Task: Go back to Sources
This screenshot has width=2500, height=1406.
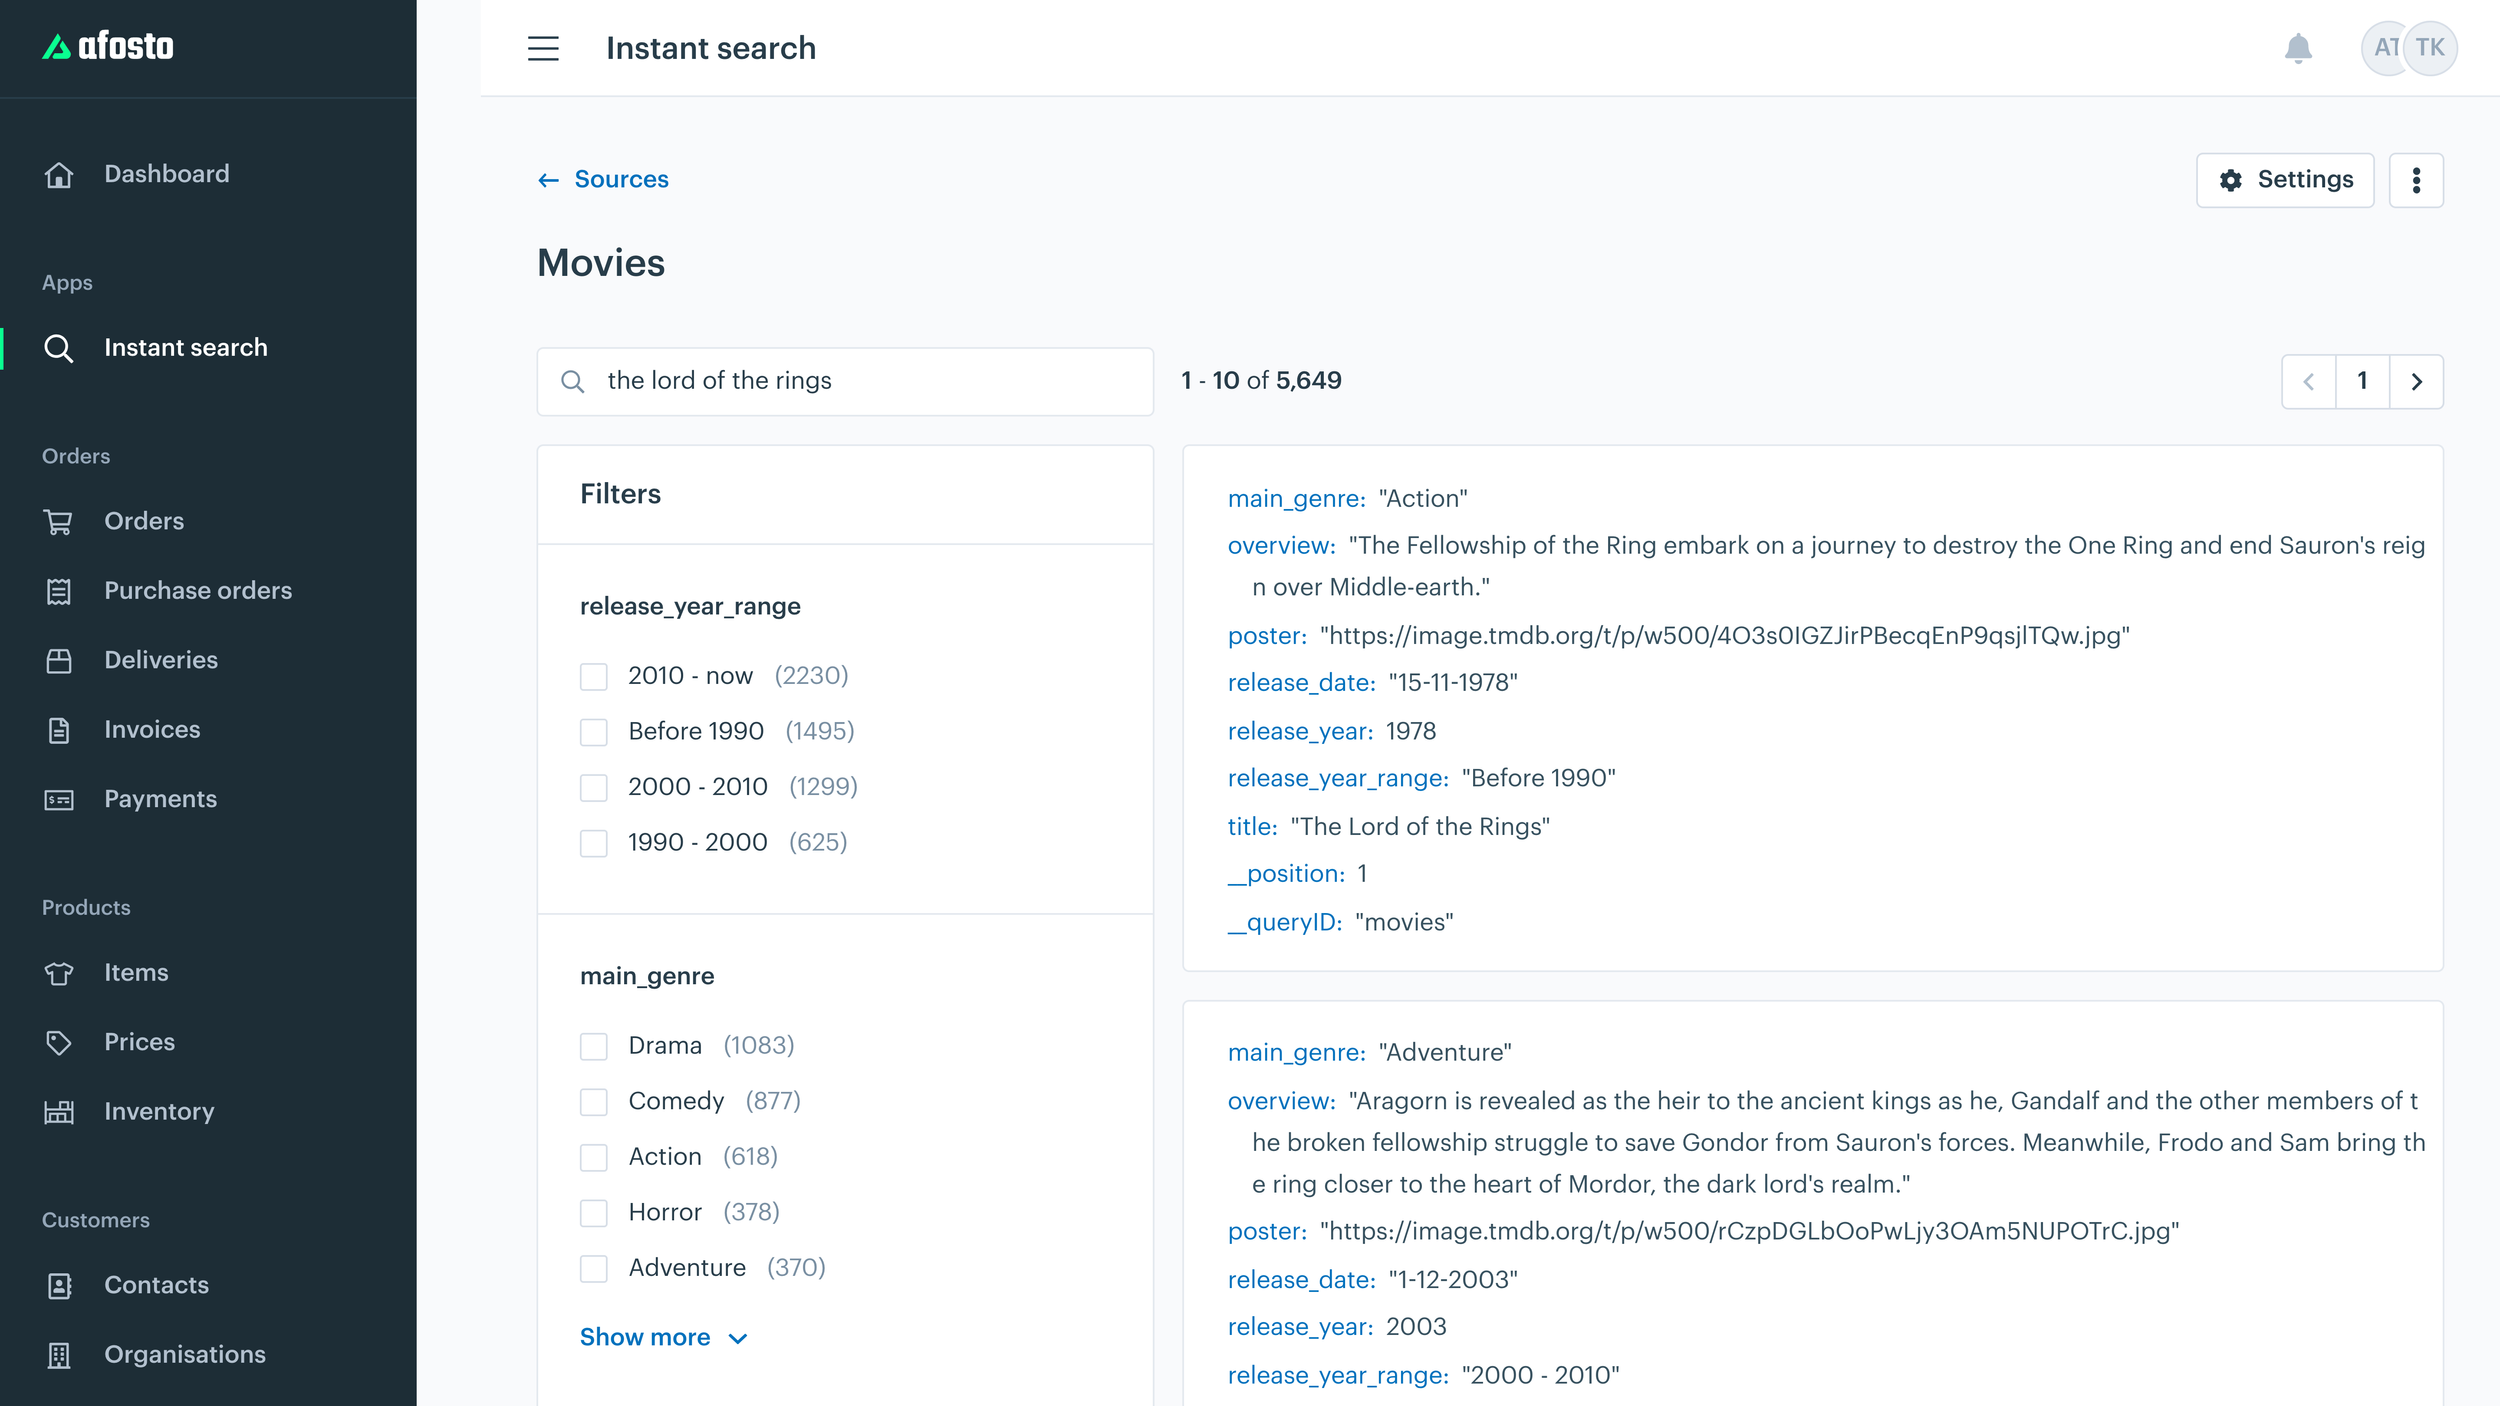Action: point(621,179)
